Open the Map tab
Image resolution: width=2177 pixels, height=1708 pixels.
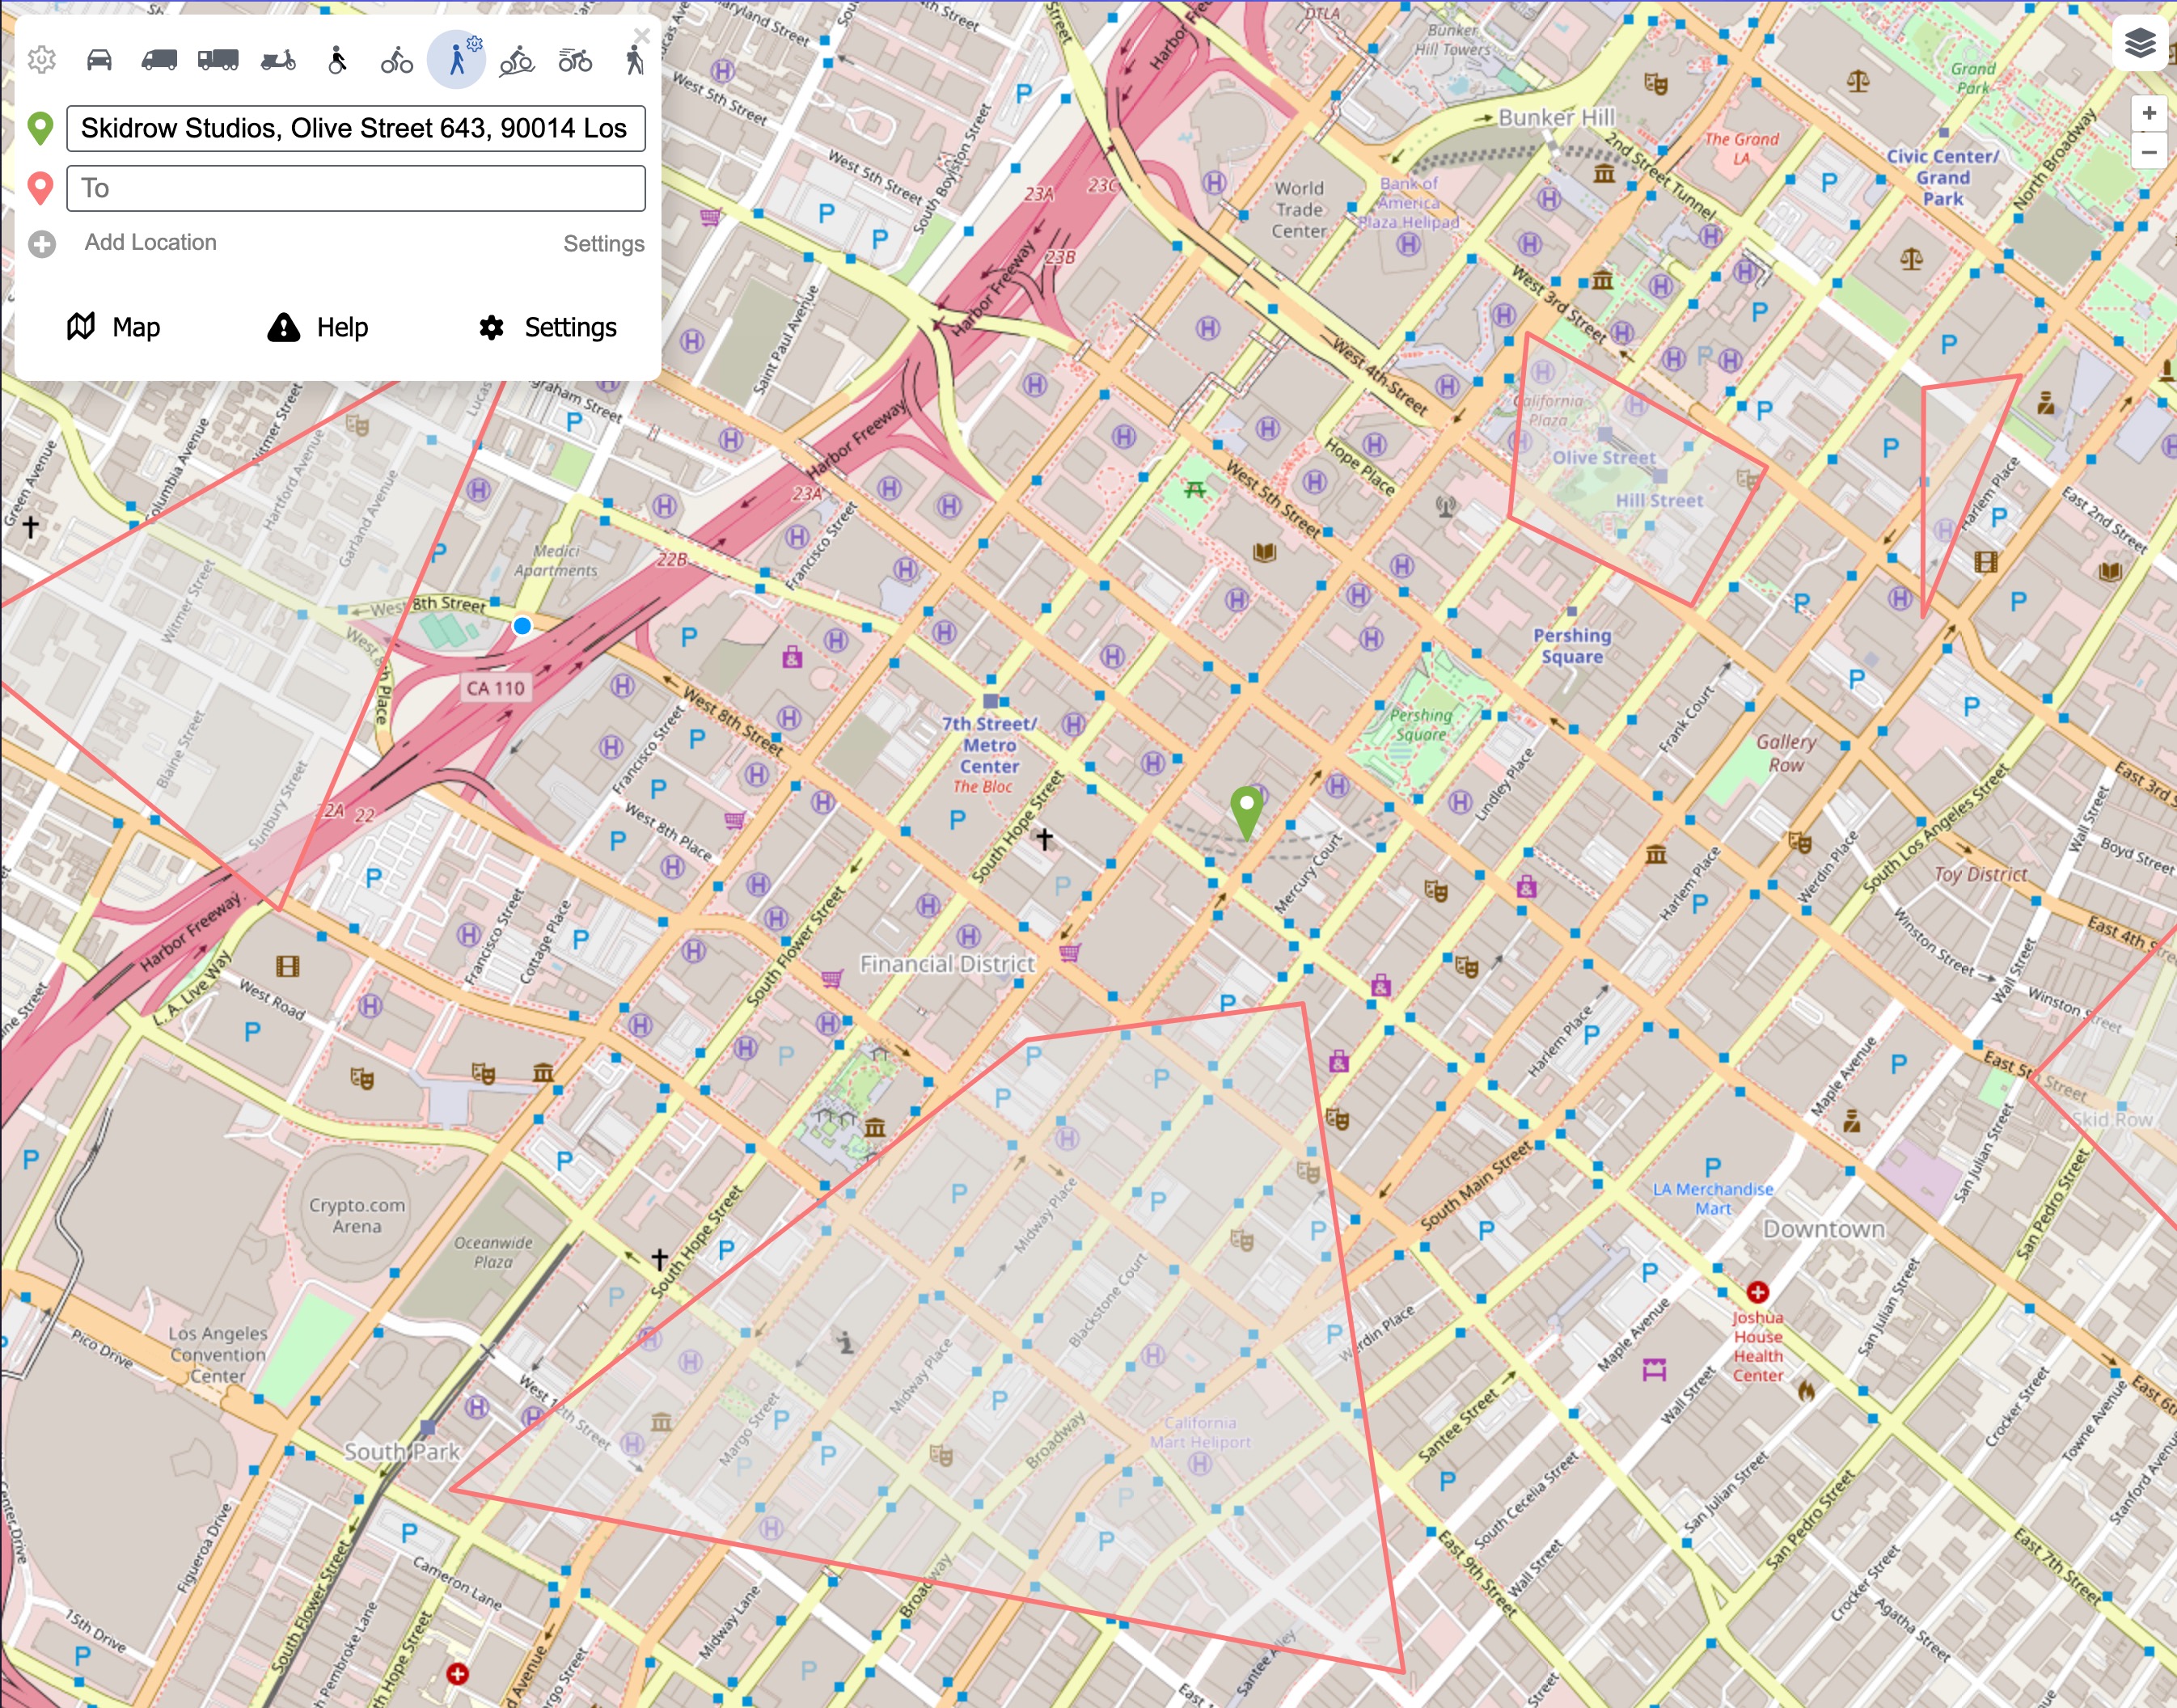coord(114,327)
